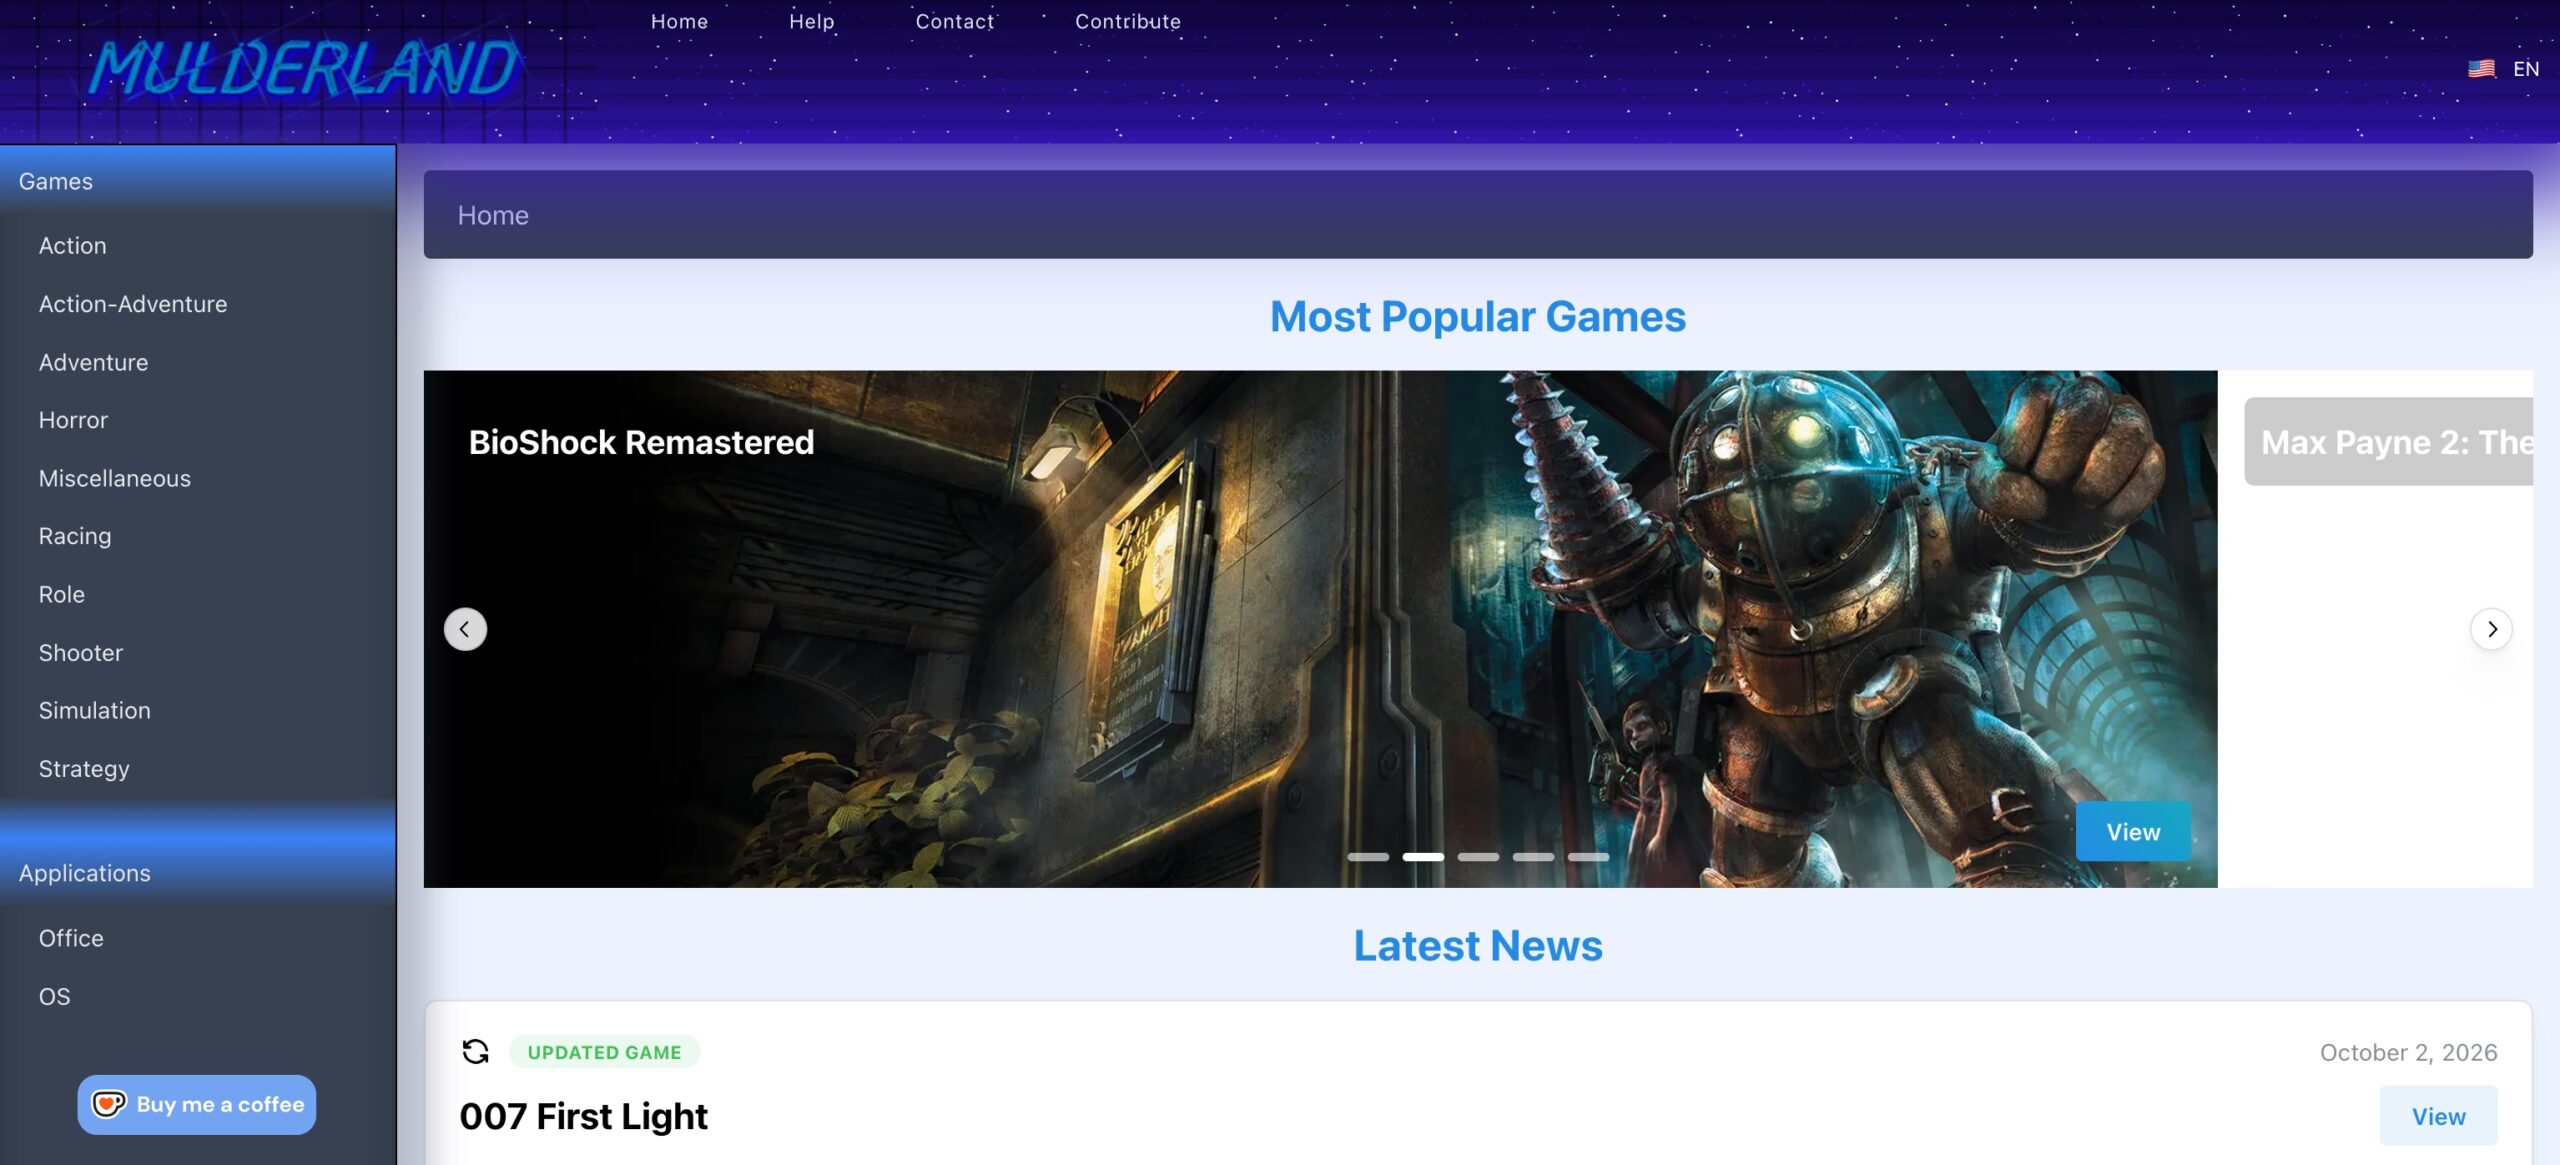Image resolution: width=2560 pixels, height=1165 pixels.
Task: Click the Applications sidebar header
Action: point(198,873)
